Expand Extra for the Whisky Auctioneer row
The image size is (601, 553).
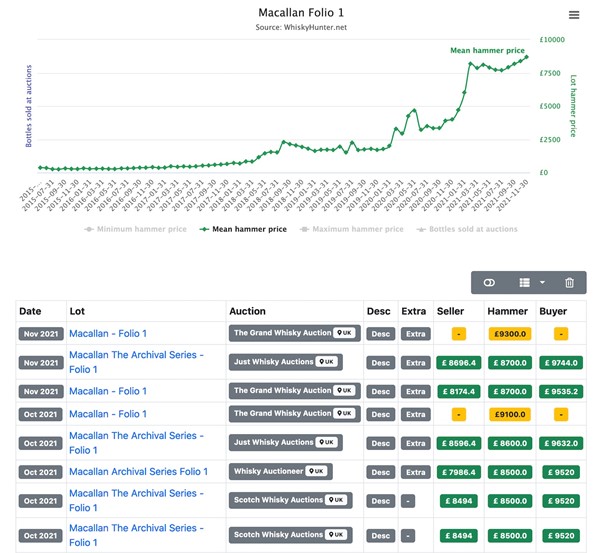(414, 471)
